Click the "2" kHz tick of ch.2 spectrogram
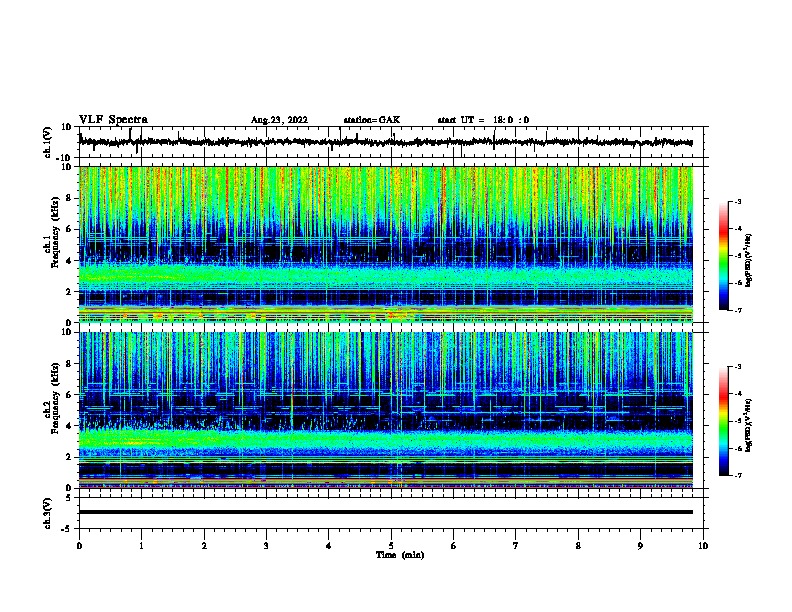 click(x=69, y=457)
